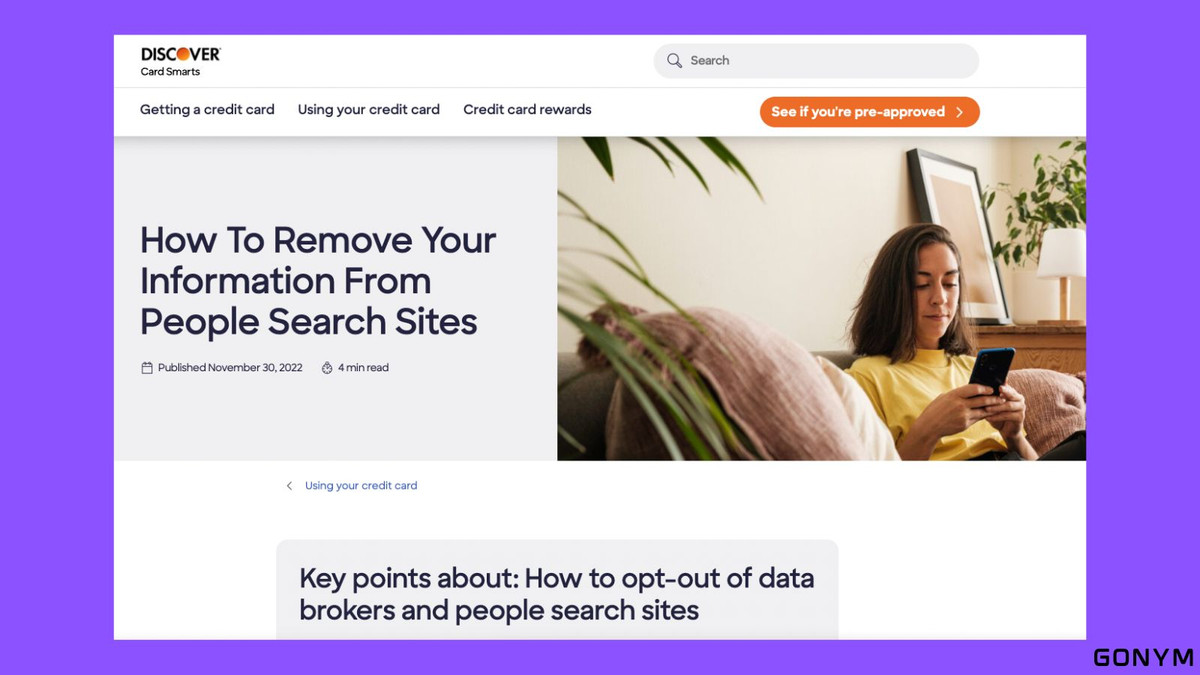Image resolution: width=1200 pixels, height=675 pixels.
Task: Click the calendar icon beside the published date
Action: point(147,368)
